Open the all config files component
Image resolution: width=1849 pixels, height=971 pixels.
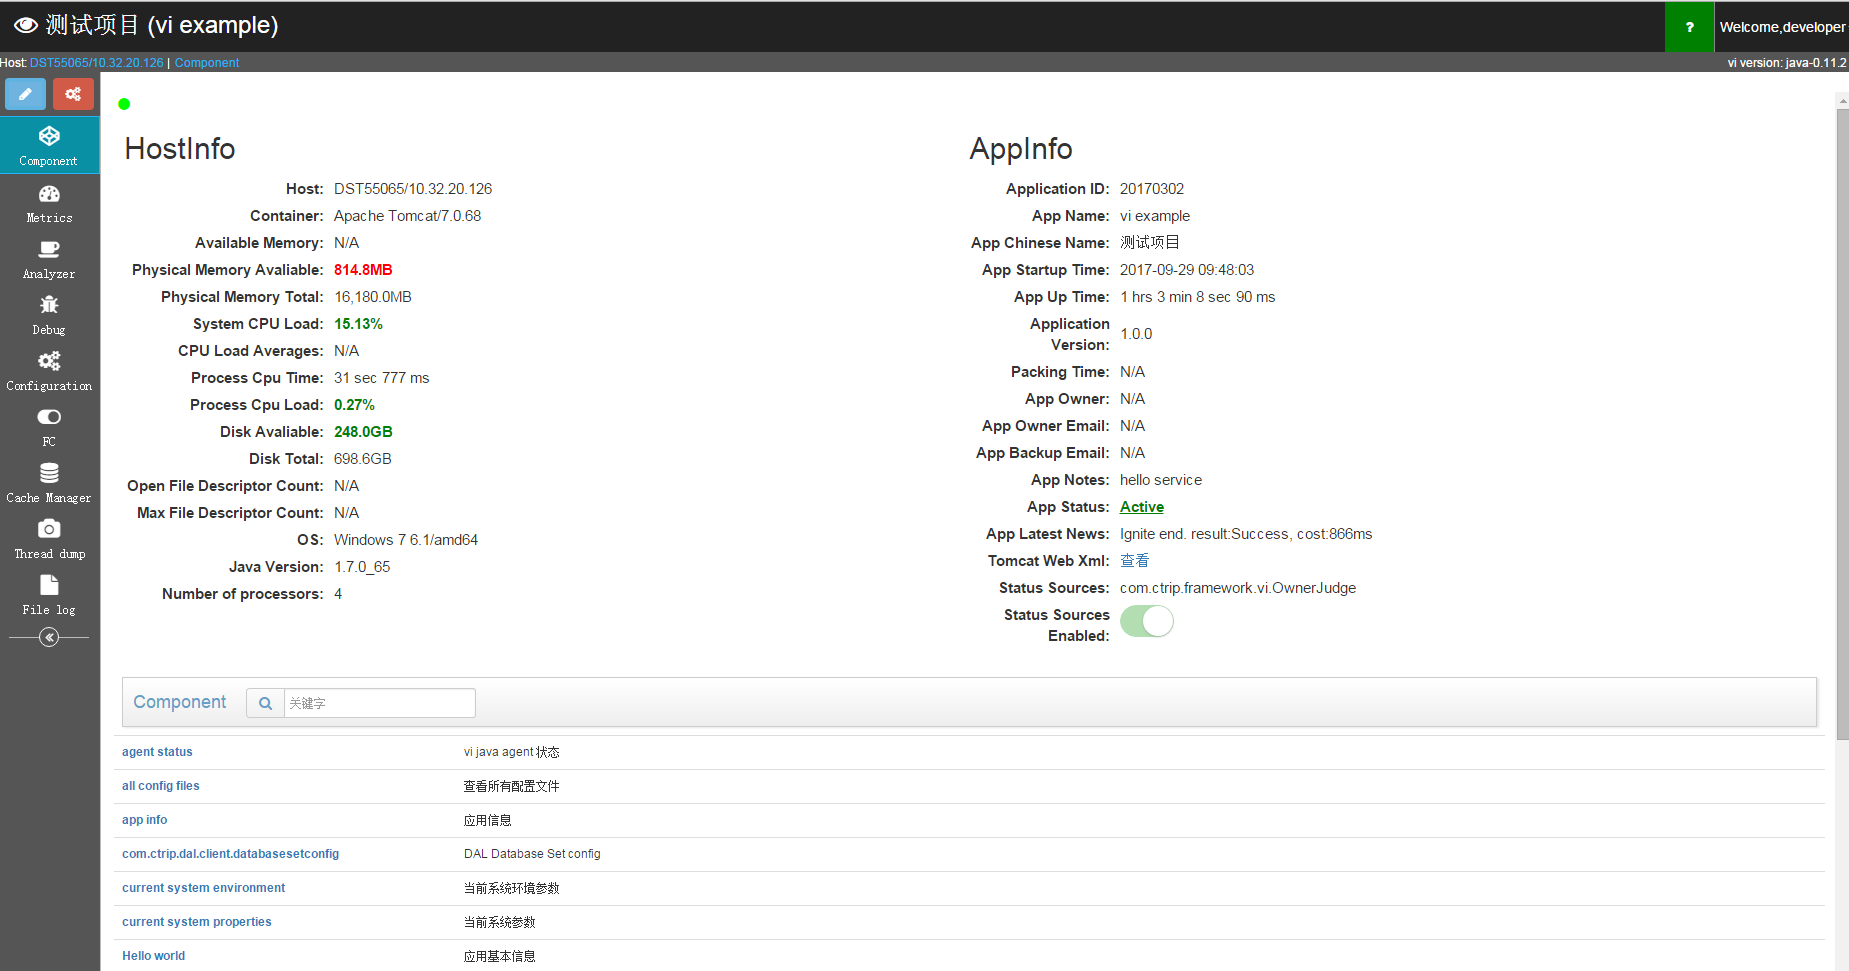click(x=161, y=786)
